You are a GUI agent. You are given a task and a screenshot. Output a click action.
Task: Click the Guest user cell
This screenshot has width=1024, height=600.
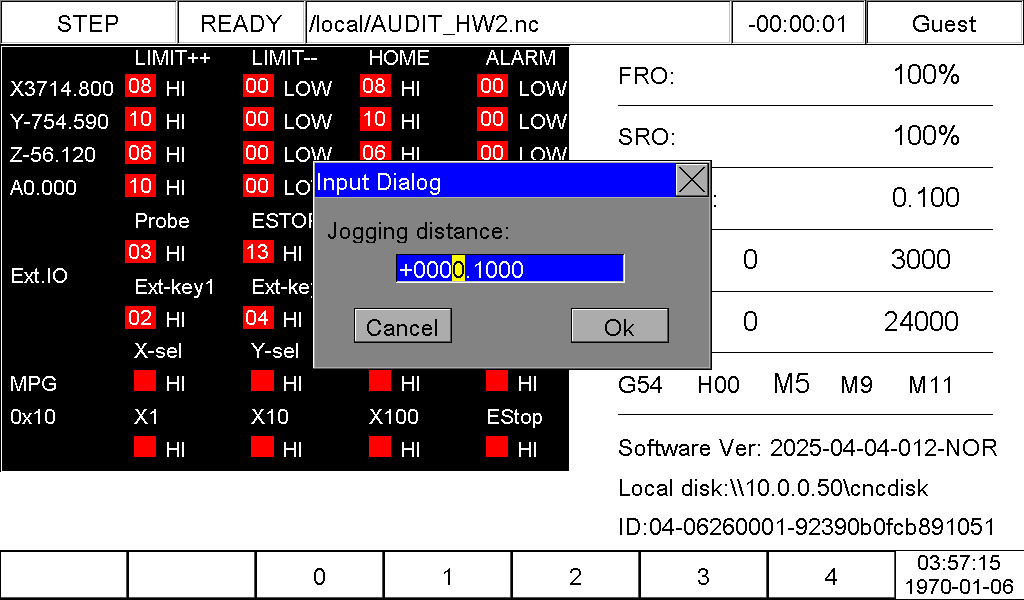click(944, 24)
